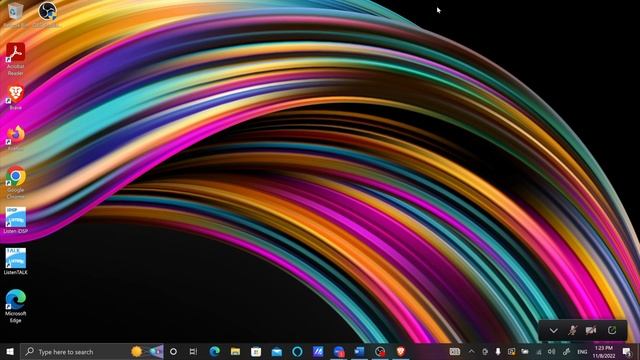Image resolution: width=640 pixels, height=360 pixels.
Task: Open File Explorer from the taskbar
Action: (235, 351)
